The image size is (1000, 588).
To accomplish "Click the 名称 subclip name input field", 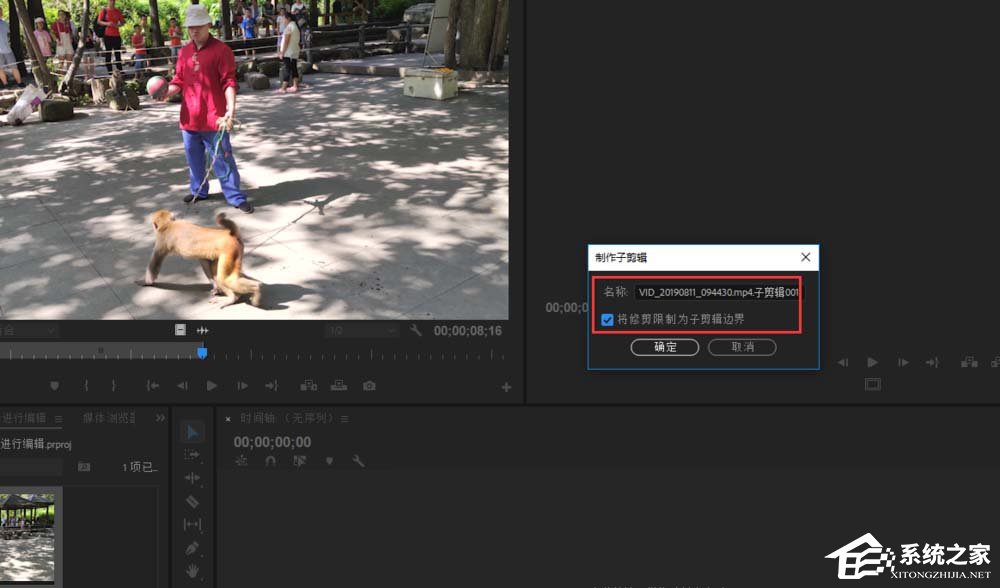I will [717, 293].
